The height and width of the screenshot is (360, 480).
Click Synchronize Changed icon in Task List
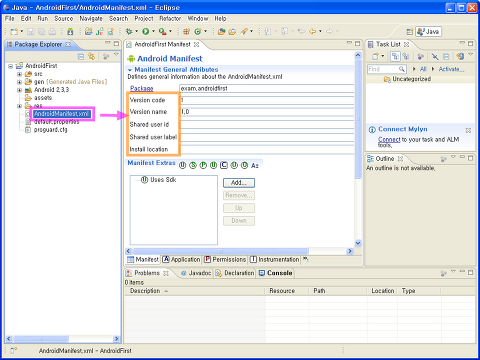click(460, 57)
